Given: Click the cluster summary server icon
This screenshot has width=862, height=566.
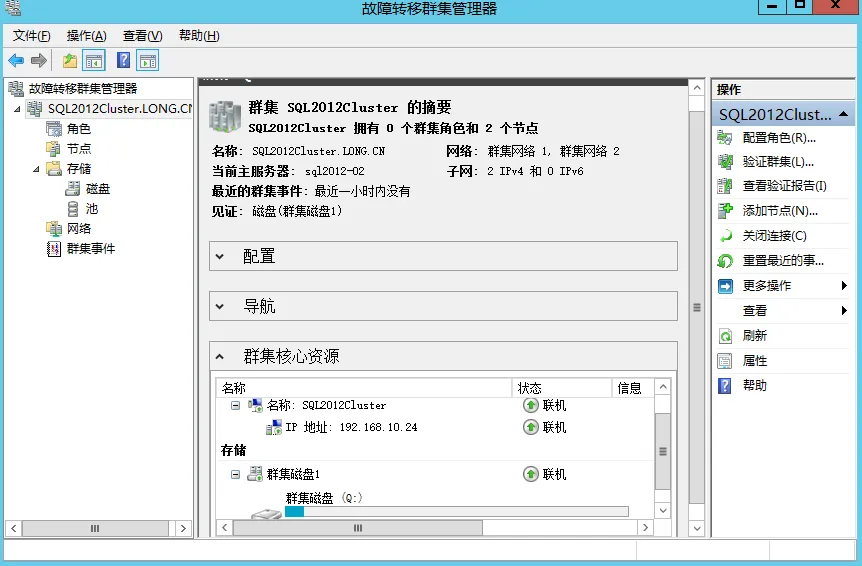Looking at the screenshot, I should (x=225, y=116).
